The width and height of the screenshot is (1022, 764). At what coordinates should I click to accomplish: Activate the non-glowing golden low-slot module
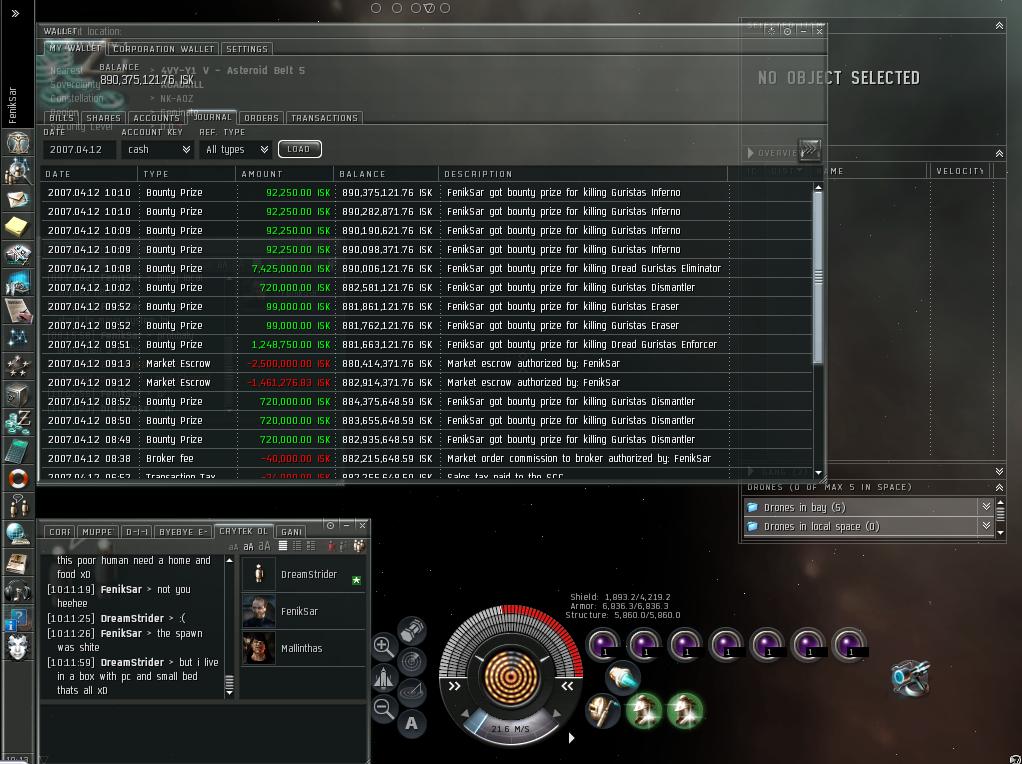pos(602,710)
